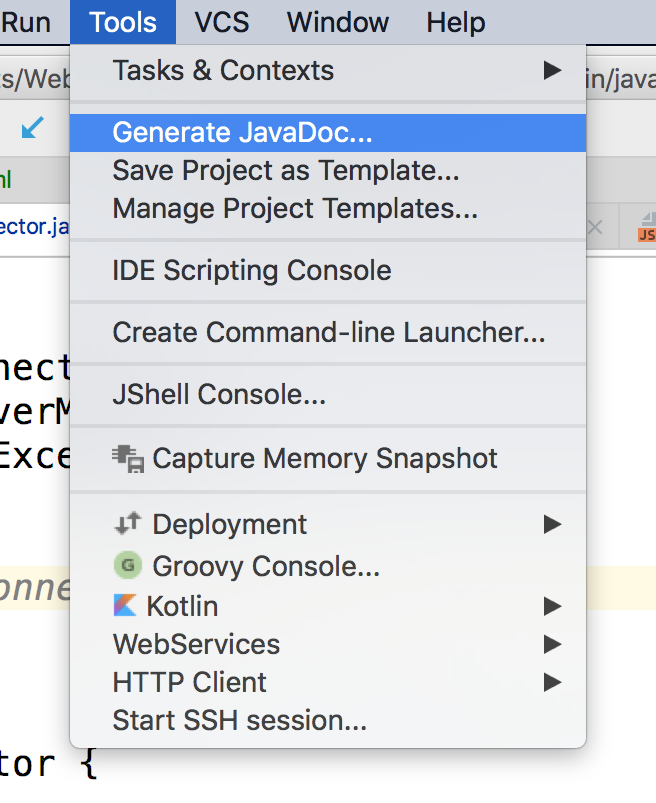Open the Window menu

pos(337,21)
